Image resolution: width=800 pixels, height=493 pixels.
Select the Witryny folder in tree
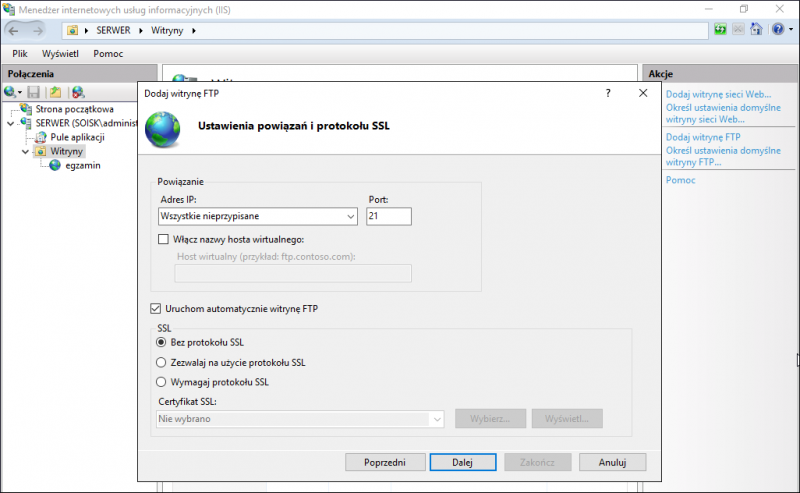click(66, 151)
